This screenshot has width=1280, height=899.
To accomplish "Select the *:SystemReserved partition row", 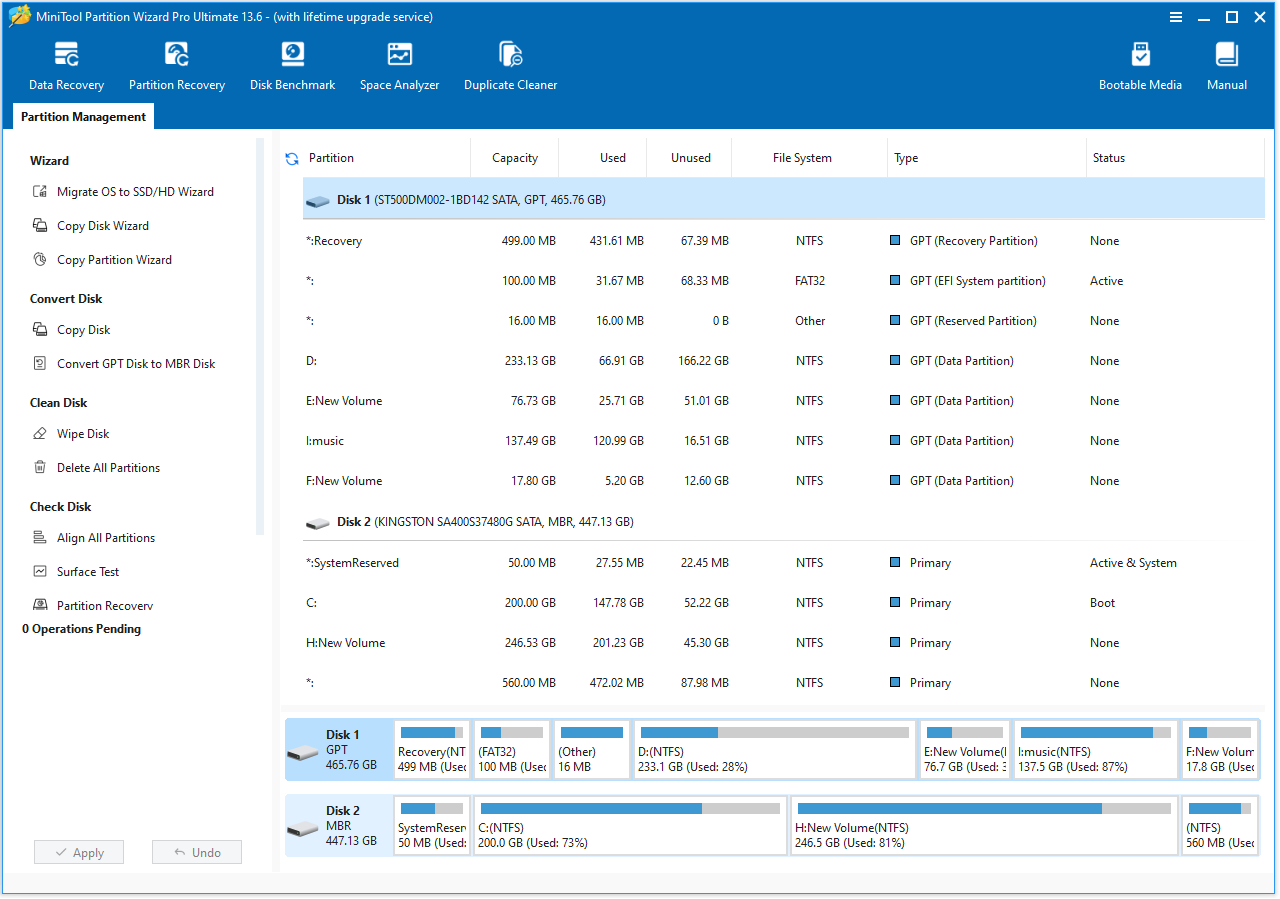I will tap(784, 563).
